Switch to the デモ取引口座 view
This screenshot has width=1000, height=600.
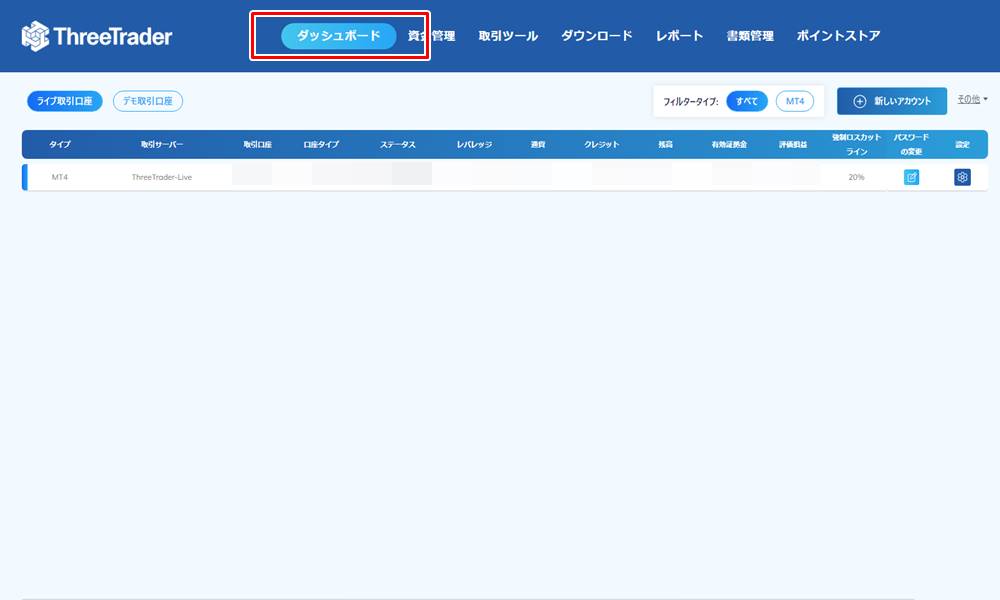(x=148, y=101)
